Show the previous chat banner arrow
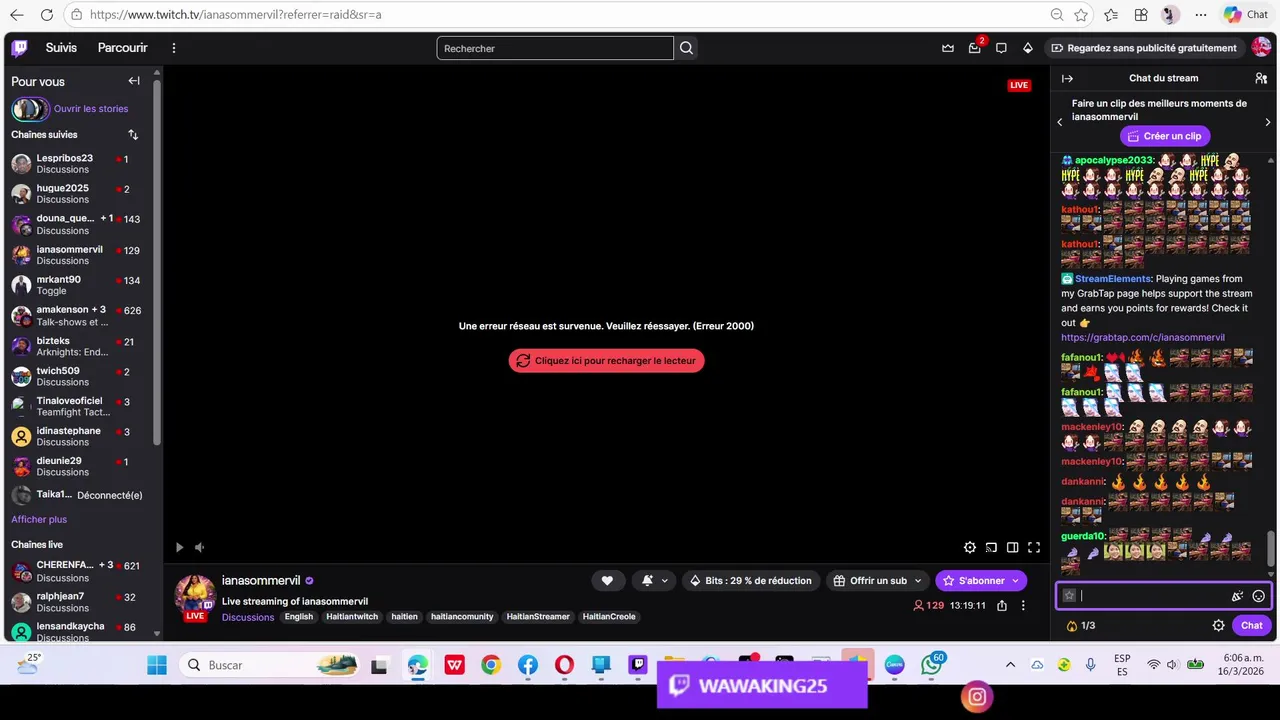1280x720 pixels. [1060, 122]
